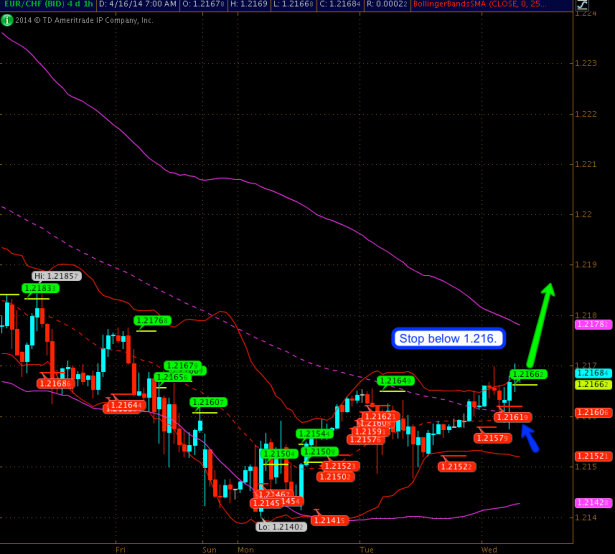The image size is (615, 554).
Task: Click the cyan 1.2168 price axis label
Action: 593,372
